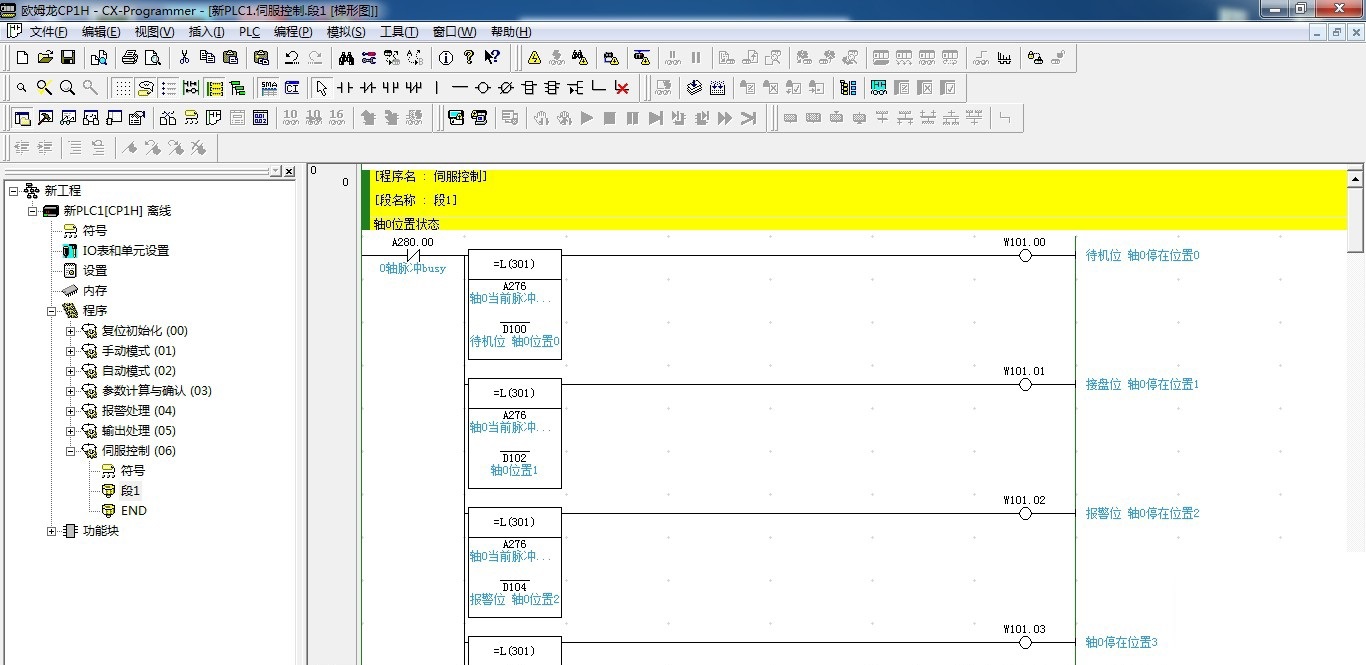Click the A280.00 contact on rung
The height and width of the screenshot is (665, 1366).
coord(412,255)
